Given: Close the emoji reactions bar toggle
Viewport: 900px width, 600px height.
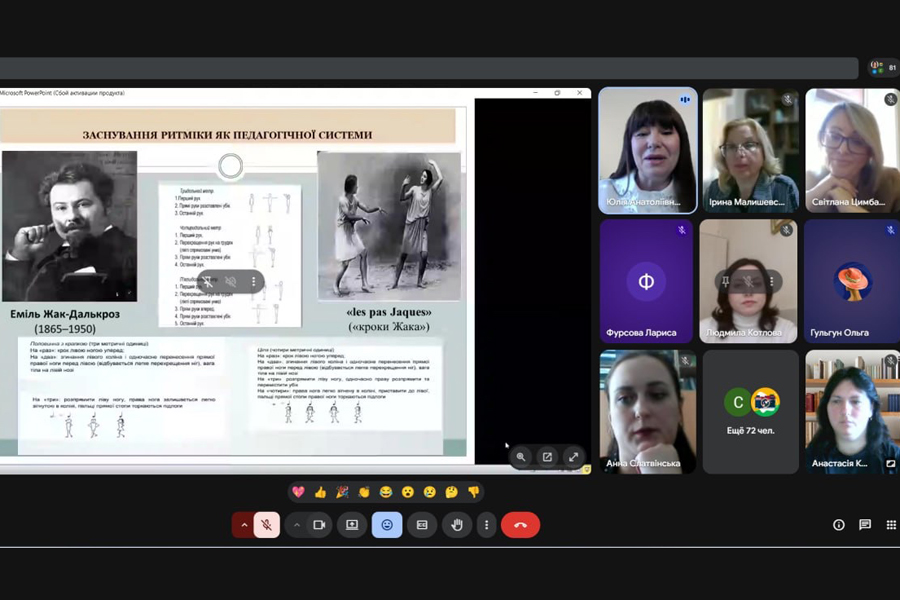Looking at the screenshot, I should [x=387, y=525].
